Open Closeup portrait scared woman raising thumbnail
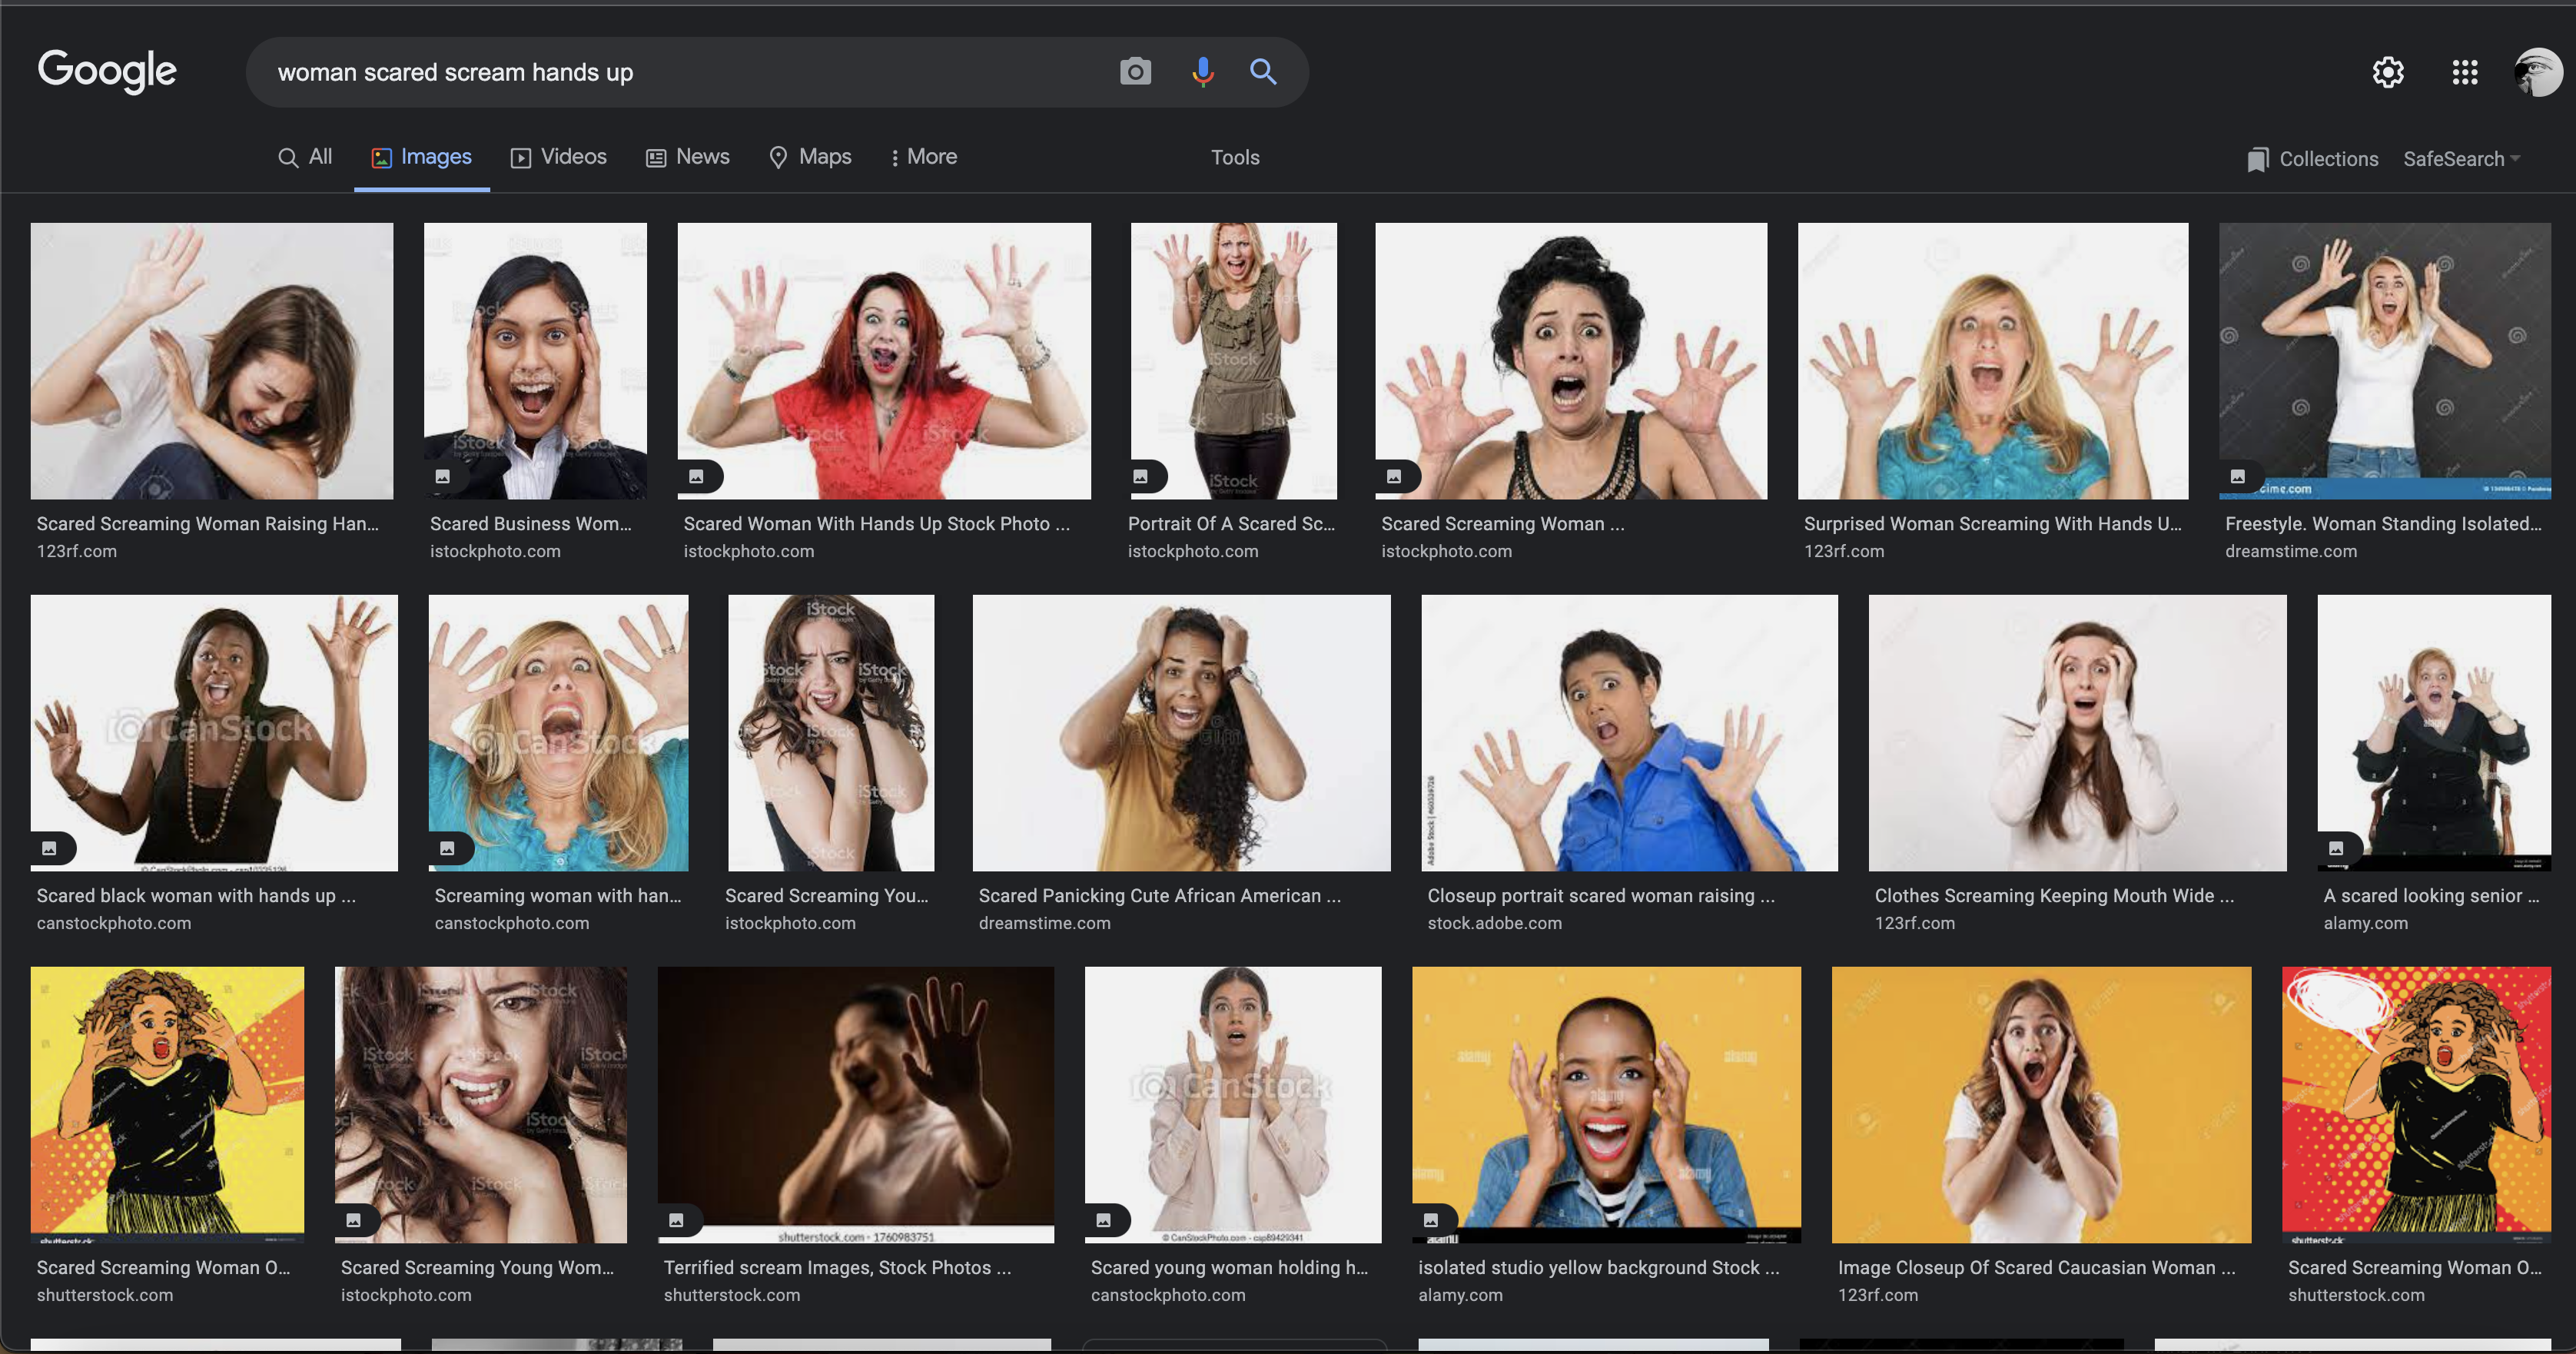Image resolution: width=2576 pixels, height=1354 pixels. [x=1629, y=733]
